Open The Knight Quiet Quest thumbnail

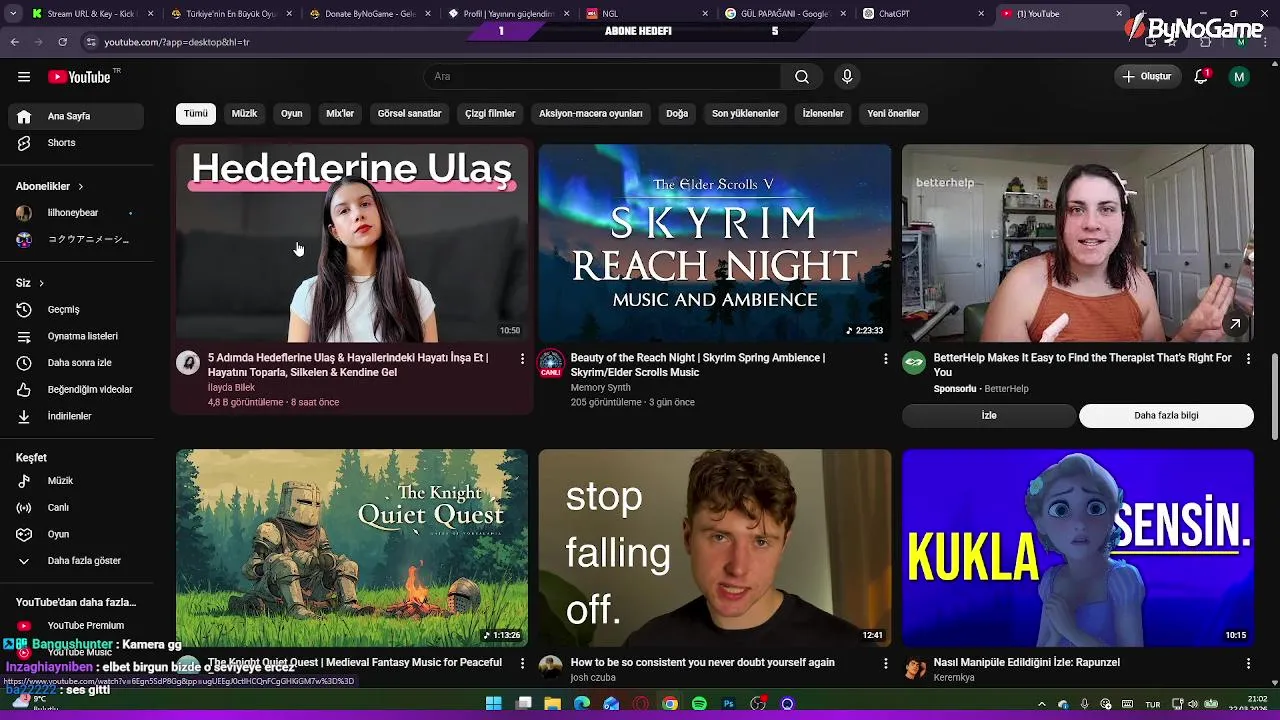tap(352, 548)
